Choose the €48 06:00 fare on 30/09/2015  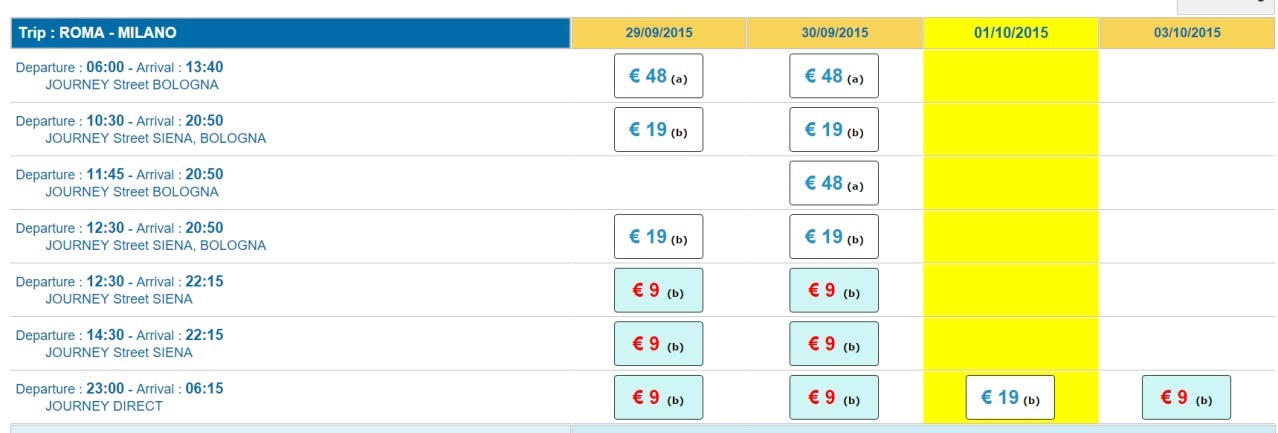pyautogui.click(x=834, y=76)
